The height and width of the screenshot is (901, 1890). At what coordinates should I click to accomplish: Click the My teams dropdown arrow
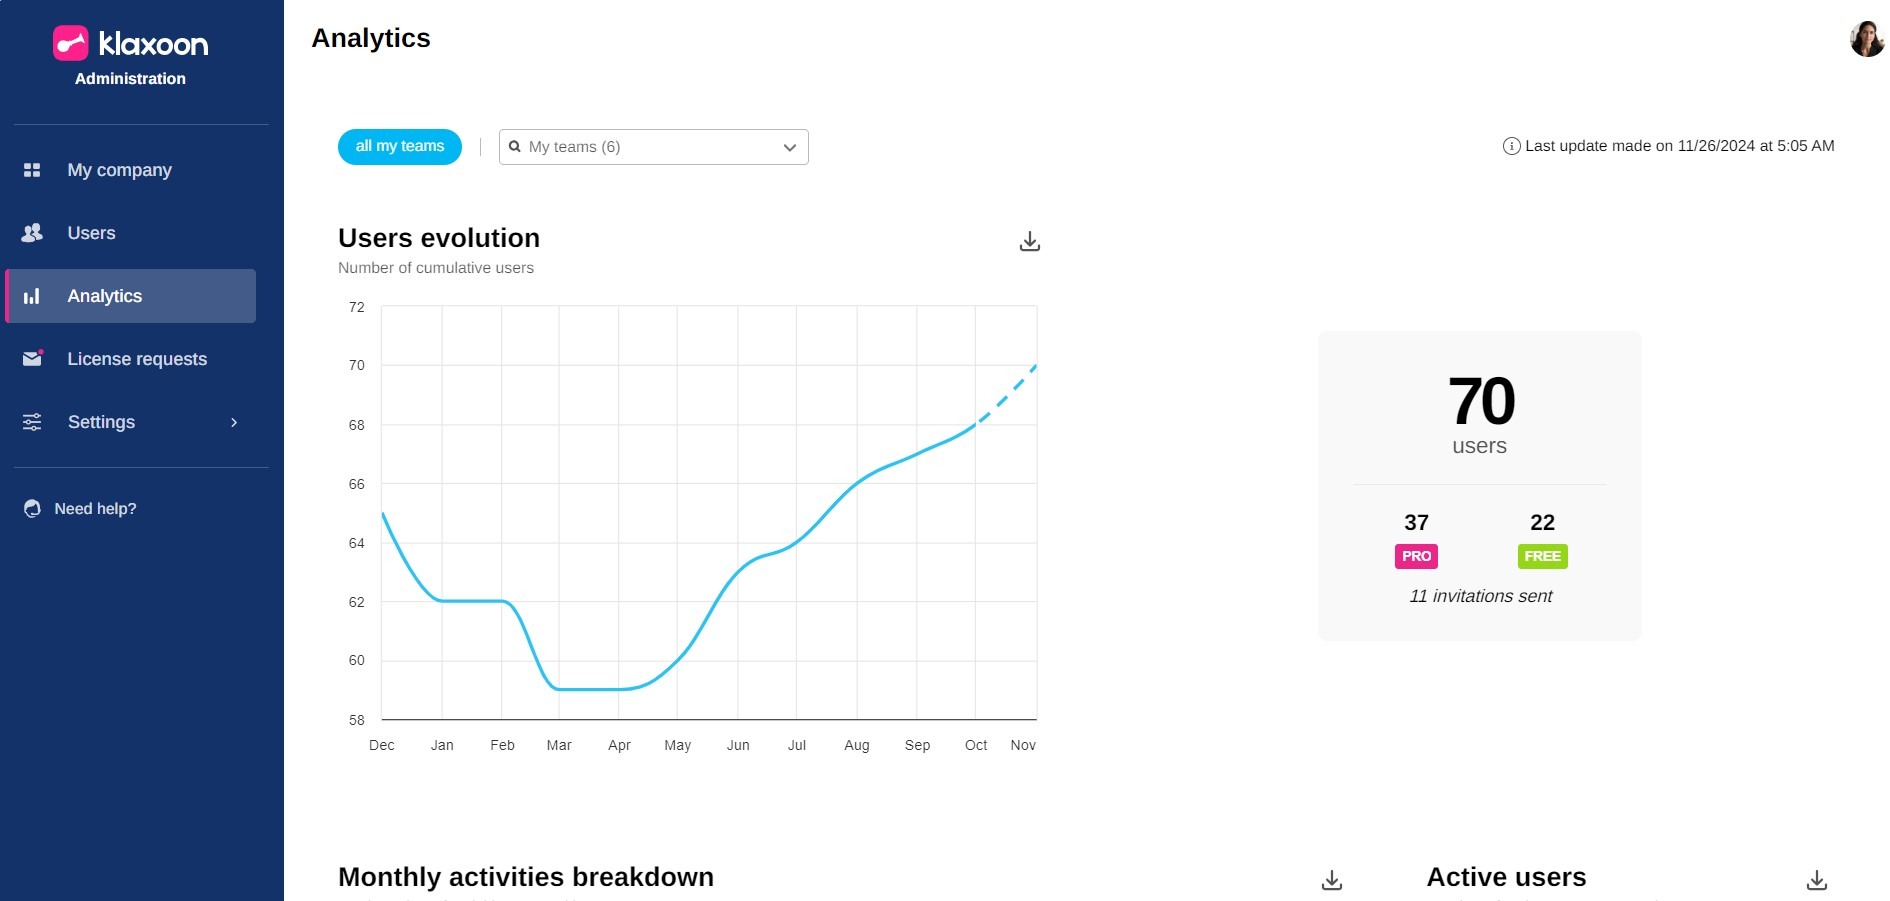(x=790, y=147)
